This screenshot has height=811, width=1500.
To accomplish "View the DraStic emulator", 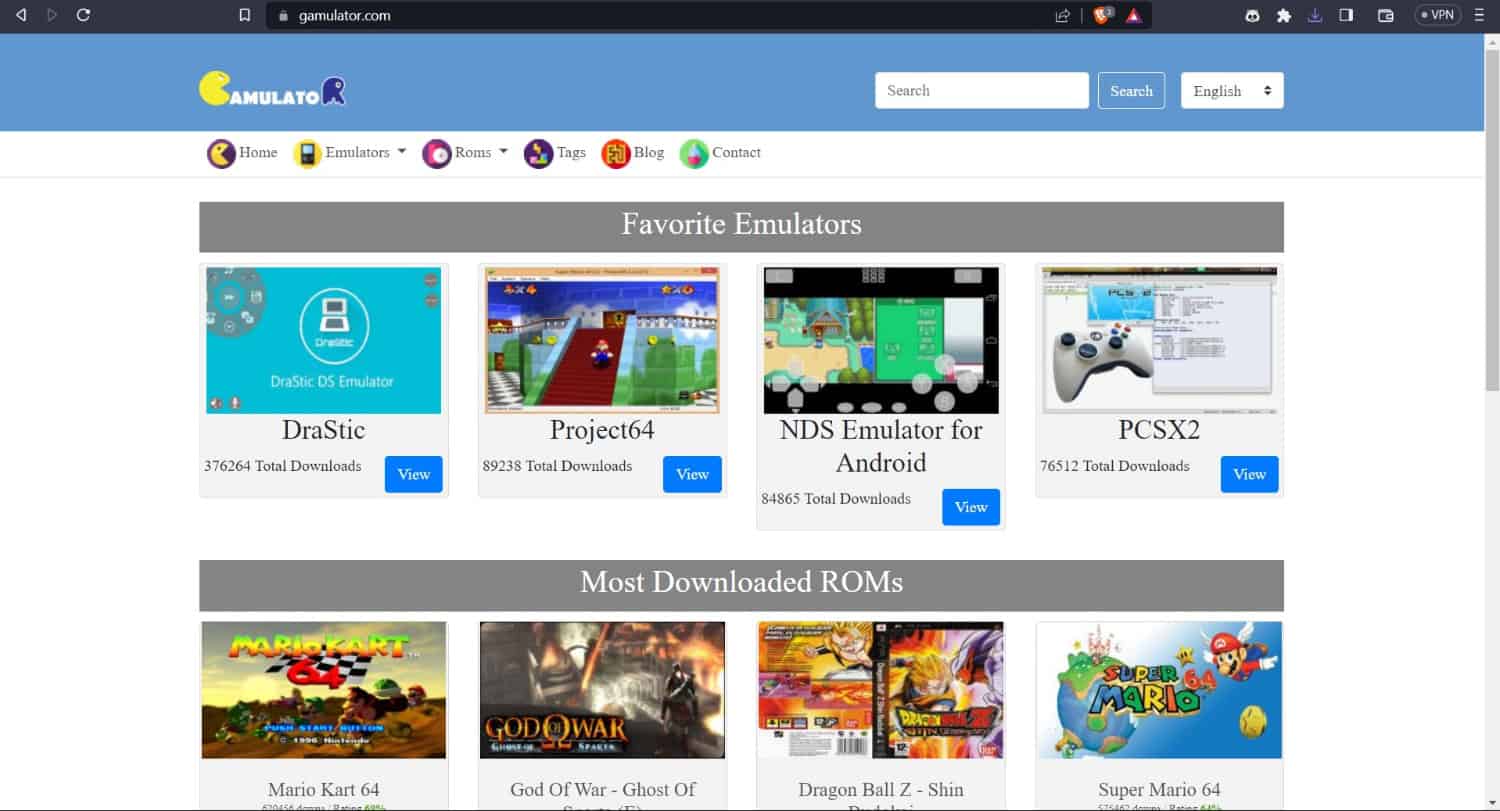I will click(413, 474).
